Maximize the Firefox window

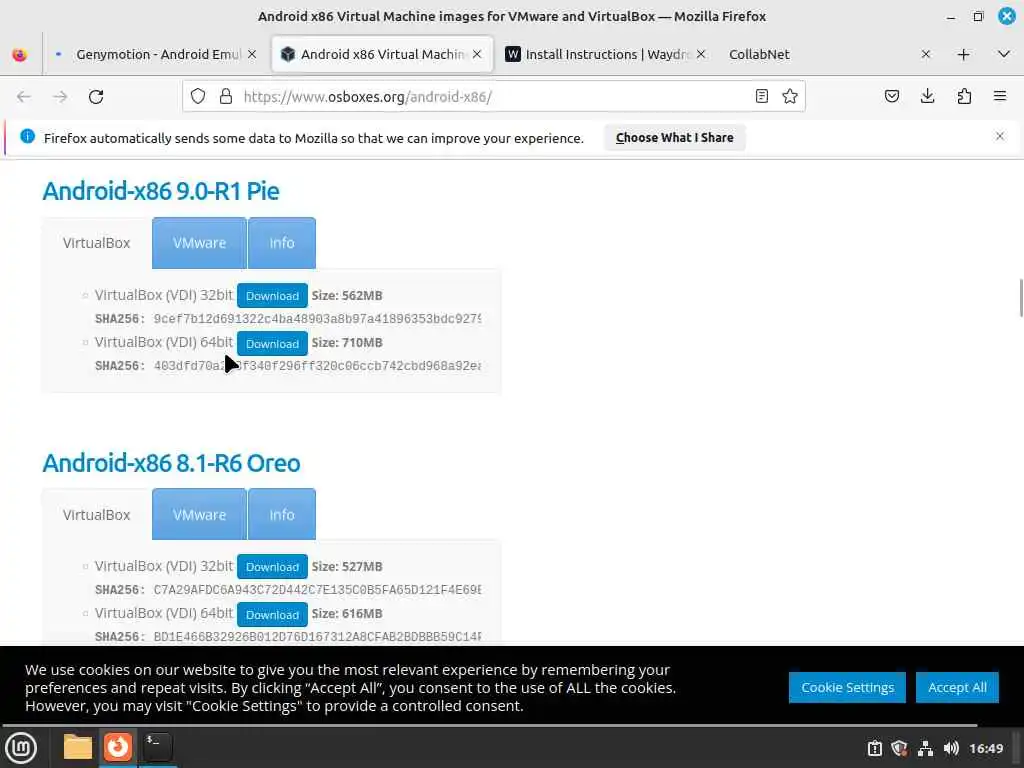coord(978,16)
